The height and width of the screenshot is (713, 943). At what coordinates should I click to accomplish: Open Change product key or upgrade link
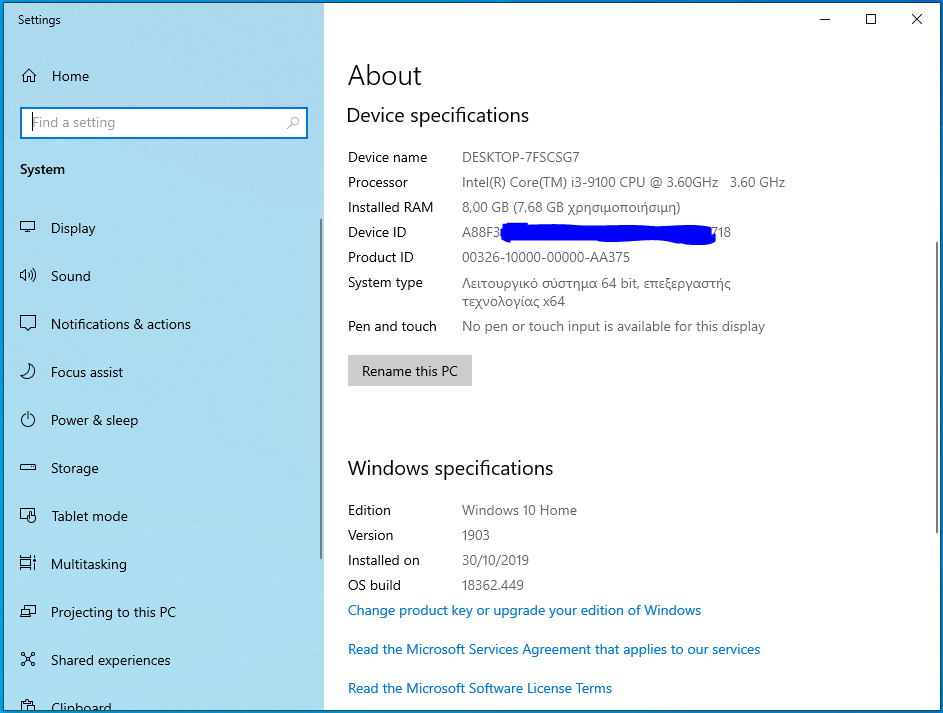tap(524, 610)
